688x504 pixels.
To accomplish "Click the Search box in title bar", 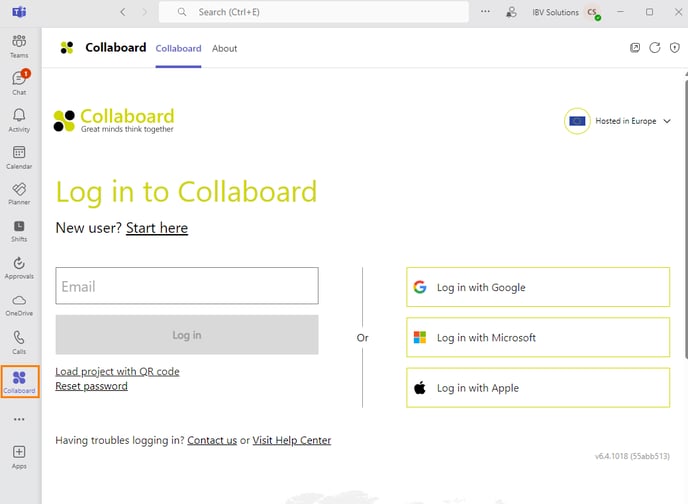I will [x=313, y=12].
